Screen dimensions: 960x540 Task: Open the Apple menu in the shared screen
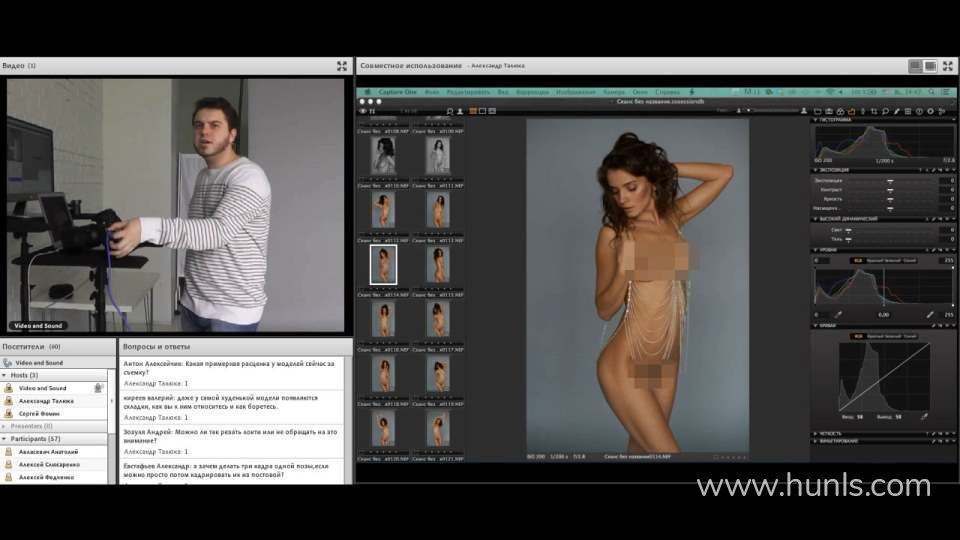pyautogui.click(x=367, y=92)
